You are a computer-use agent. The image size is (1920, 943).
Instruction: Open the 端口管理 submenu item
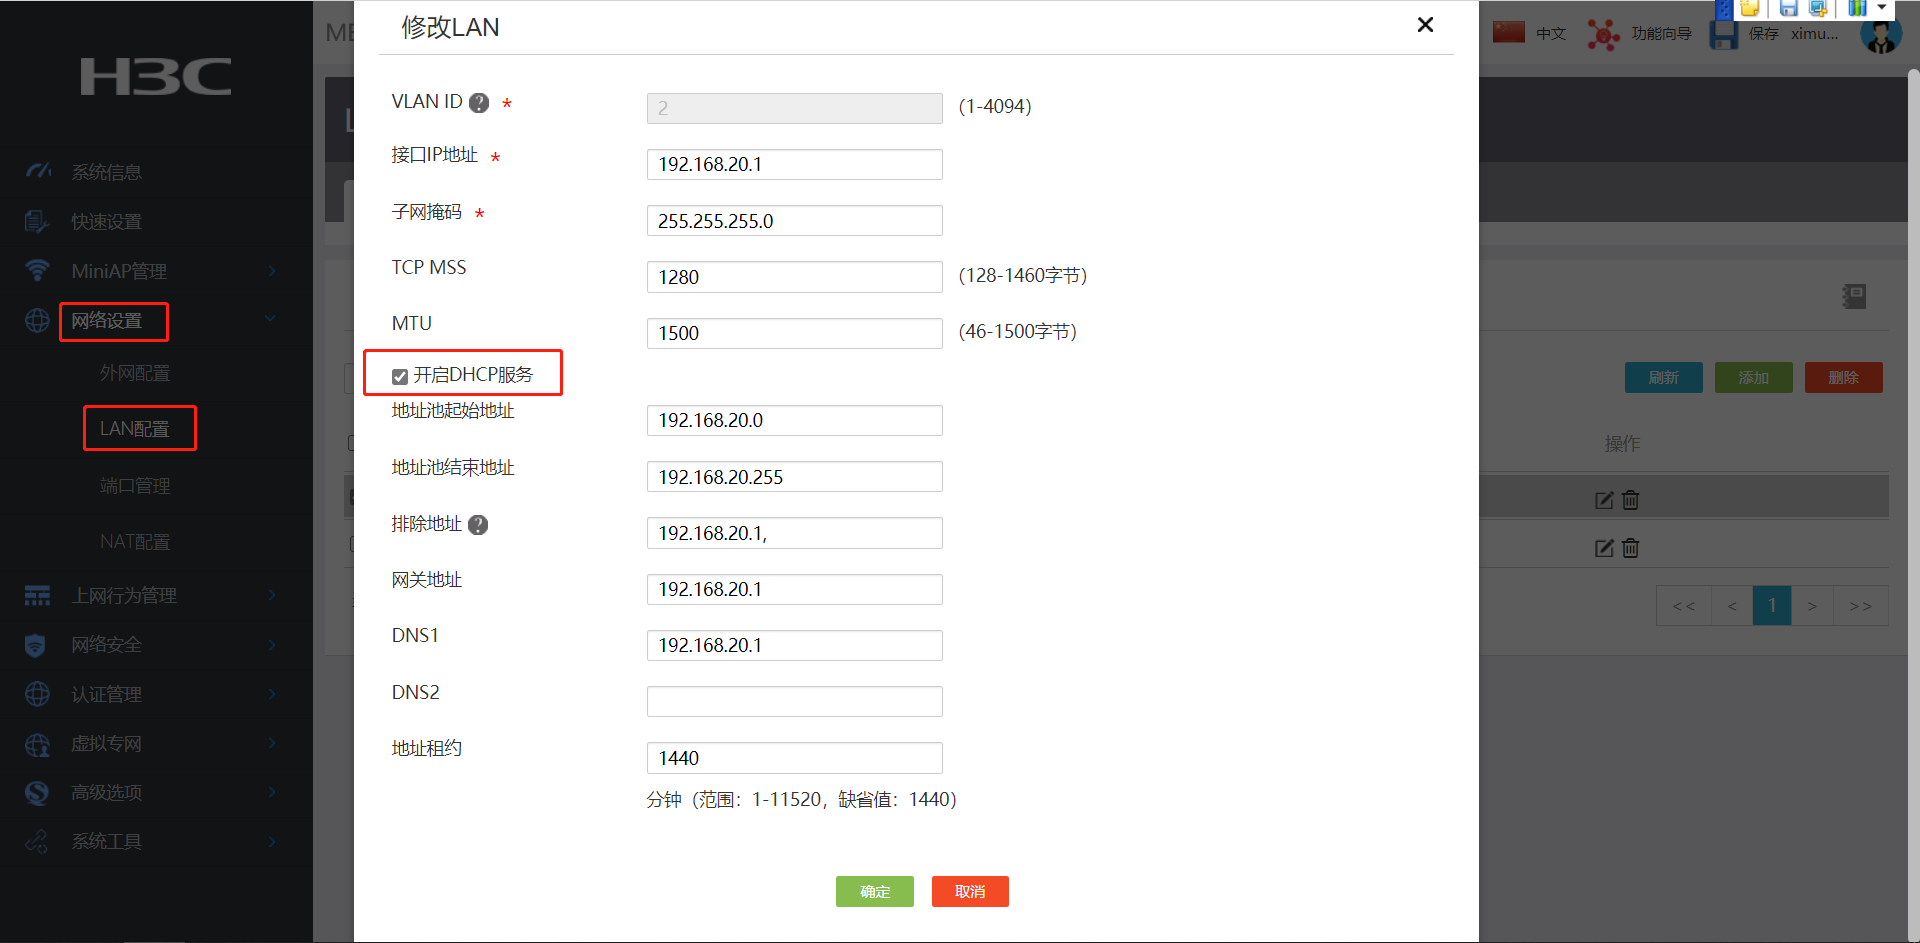coord(135,486)
